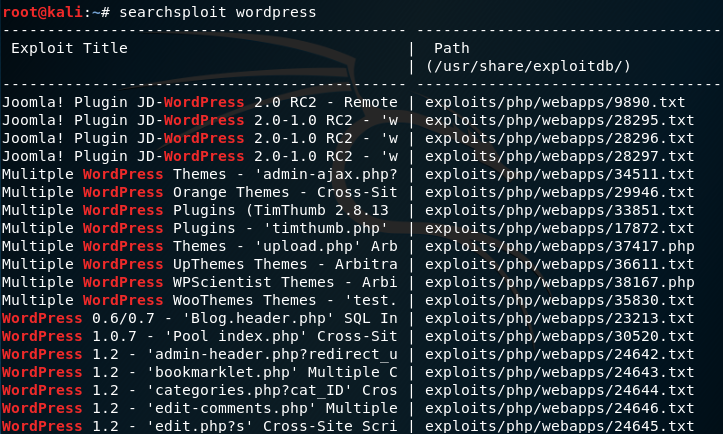Click 'WordPress 1.0.7 - Pool index.php' title

200,336
